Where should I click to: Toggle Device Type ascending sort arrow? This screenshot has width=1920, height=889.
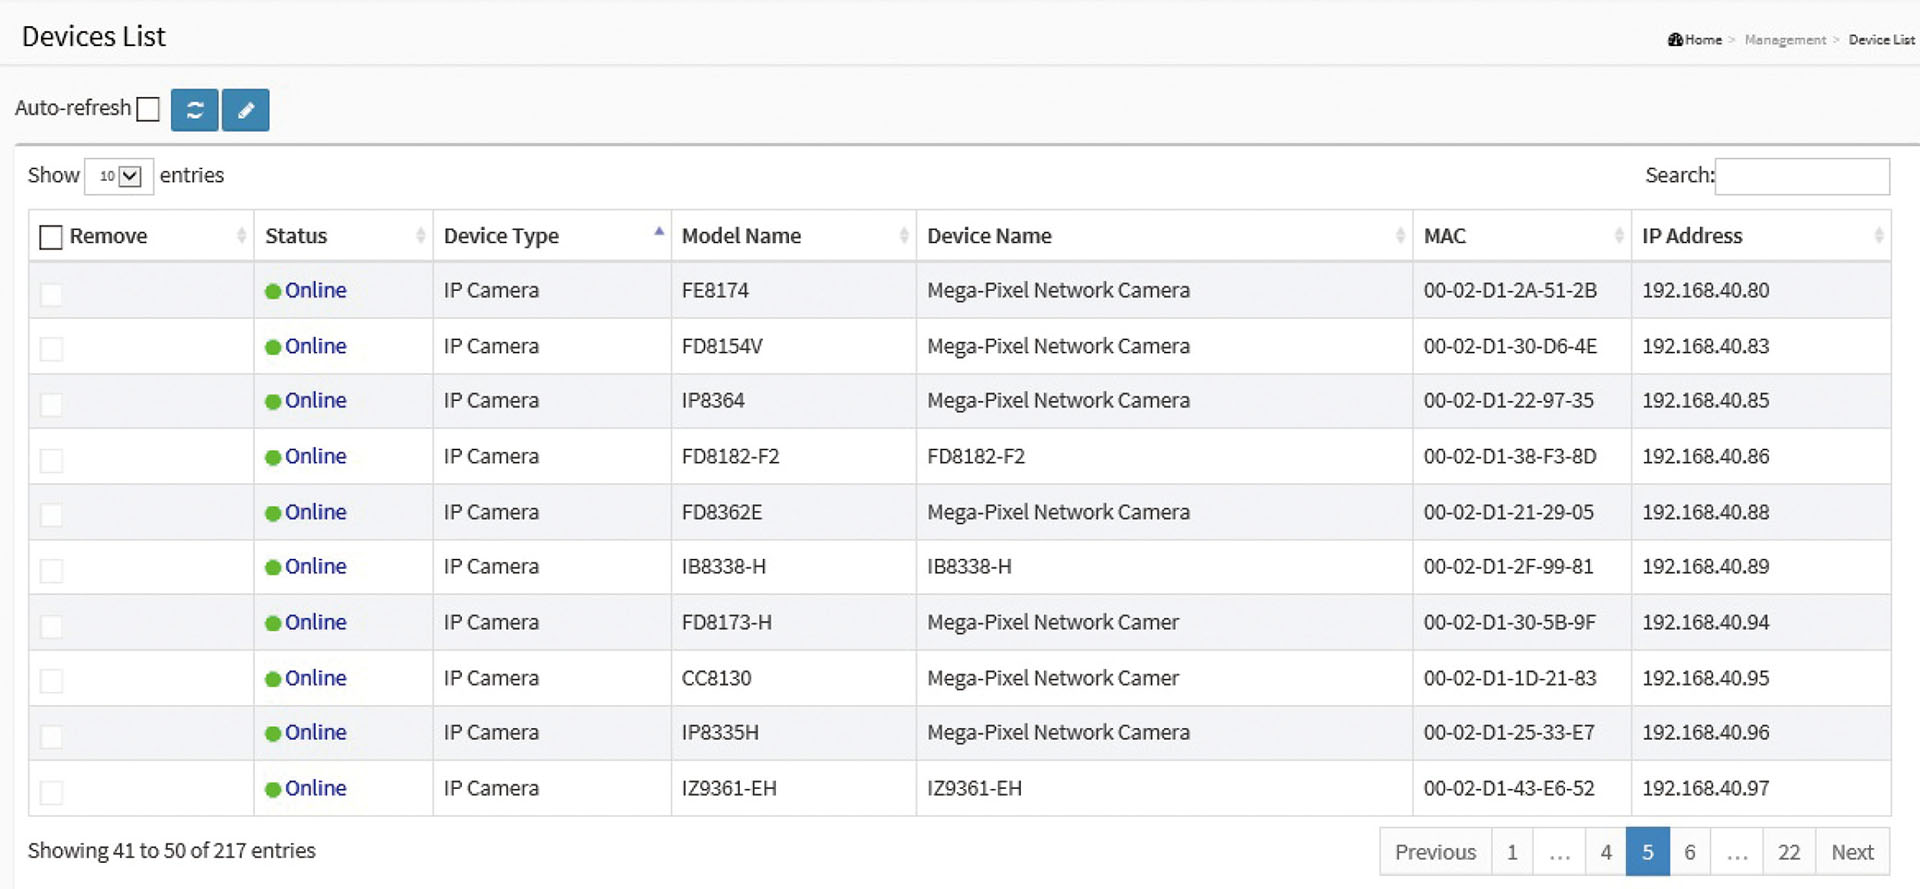pos(659,231)
